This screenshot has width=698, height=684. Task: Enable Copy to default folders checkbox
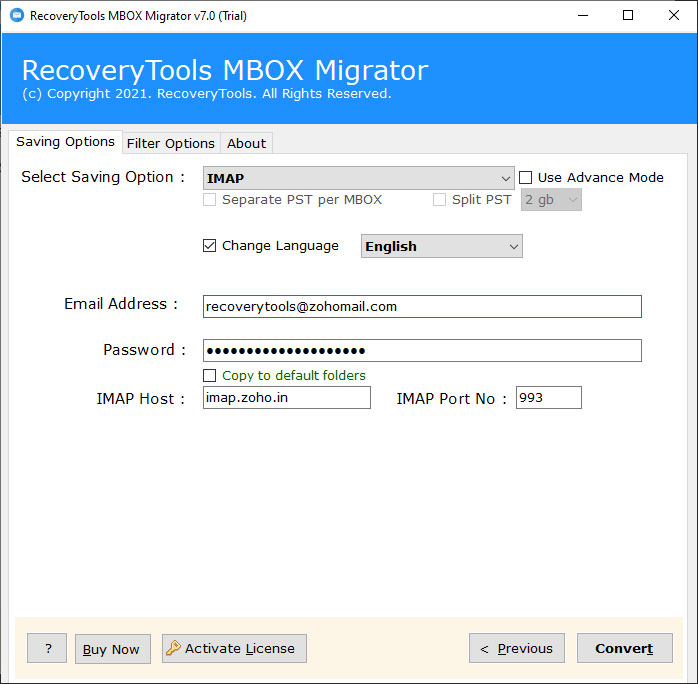tap(210, 375)
